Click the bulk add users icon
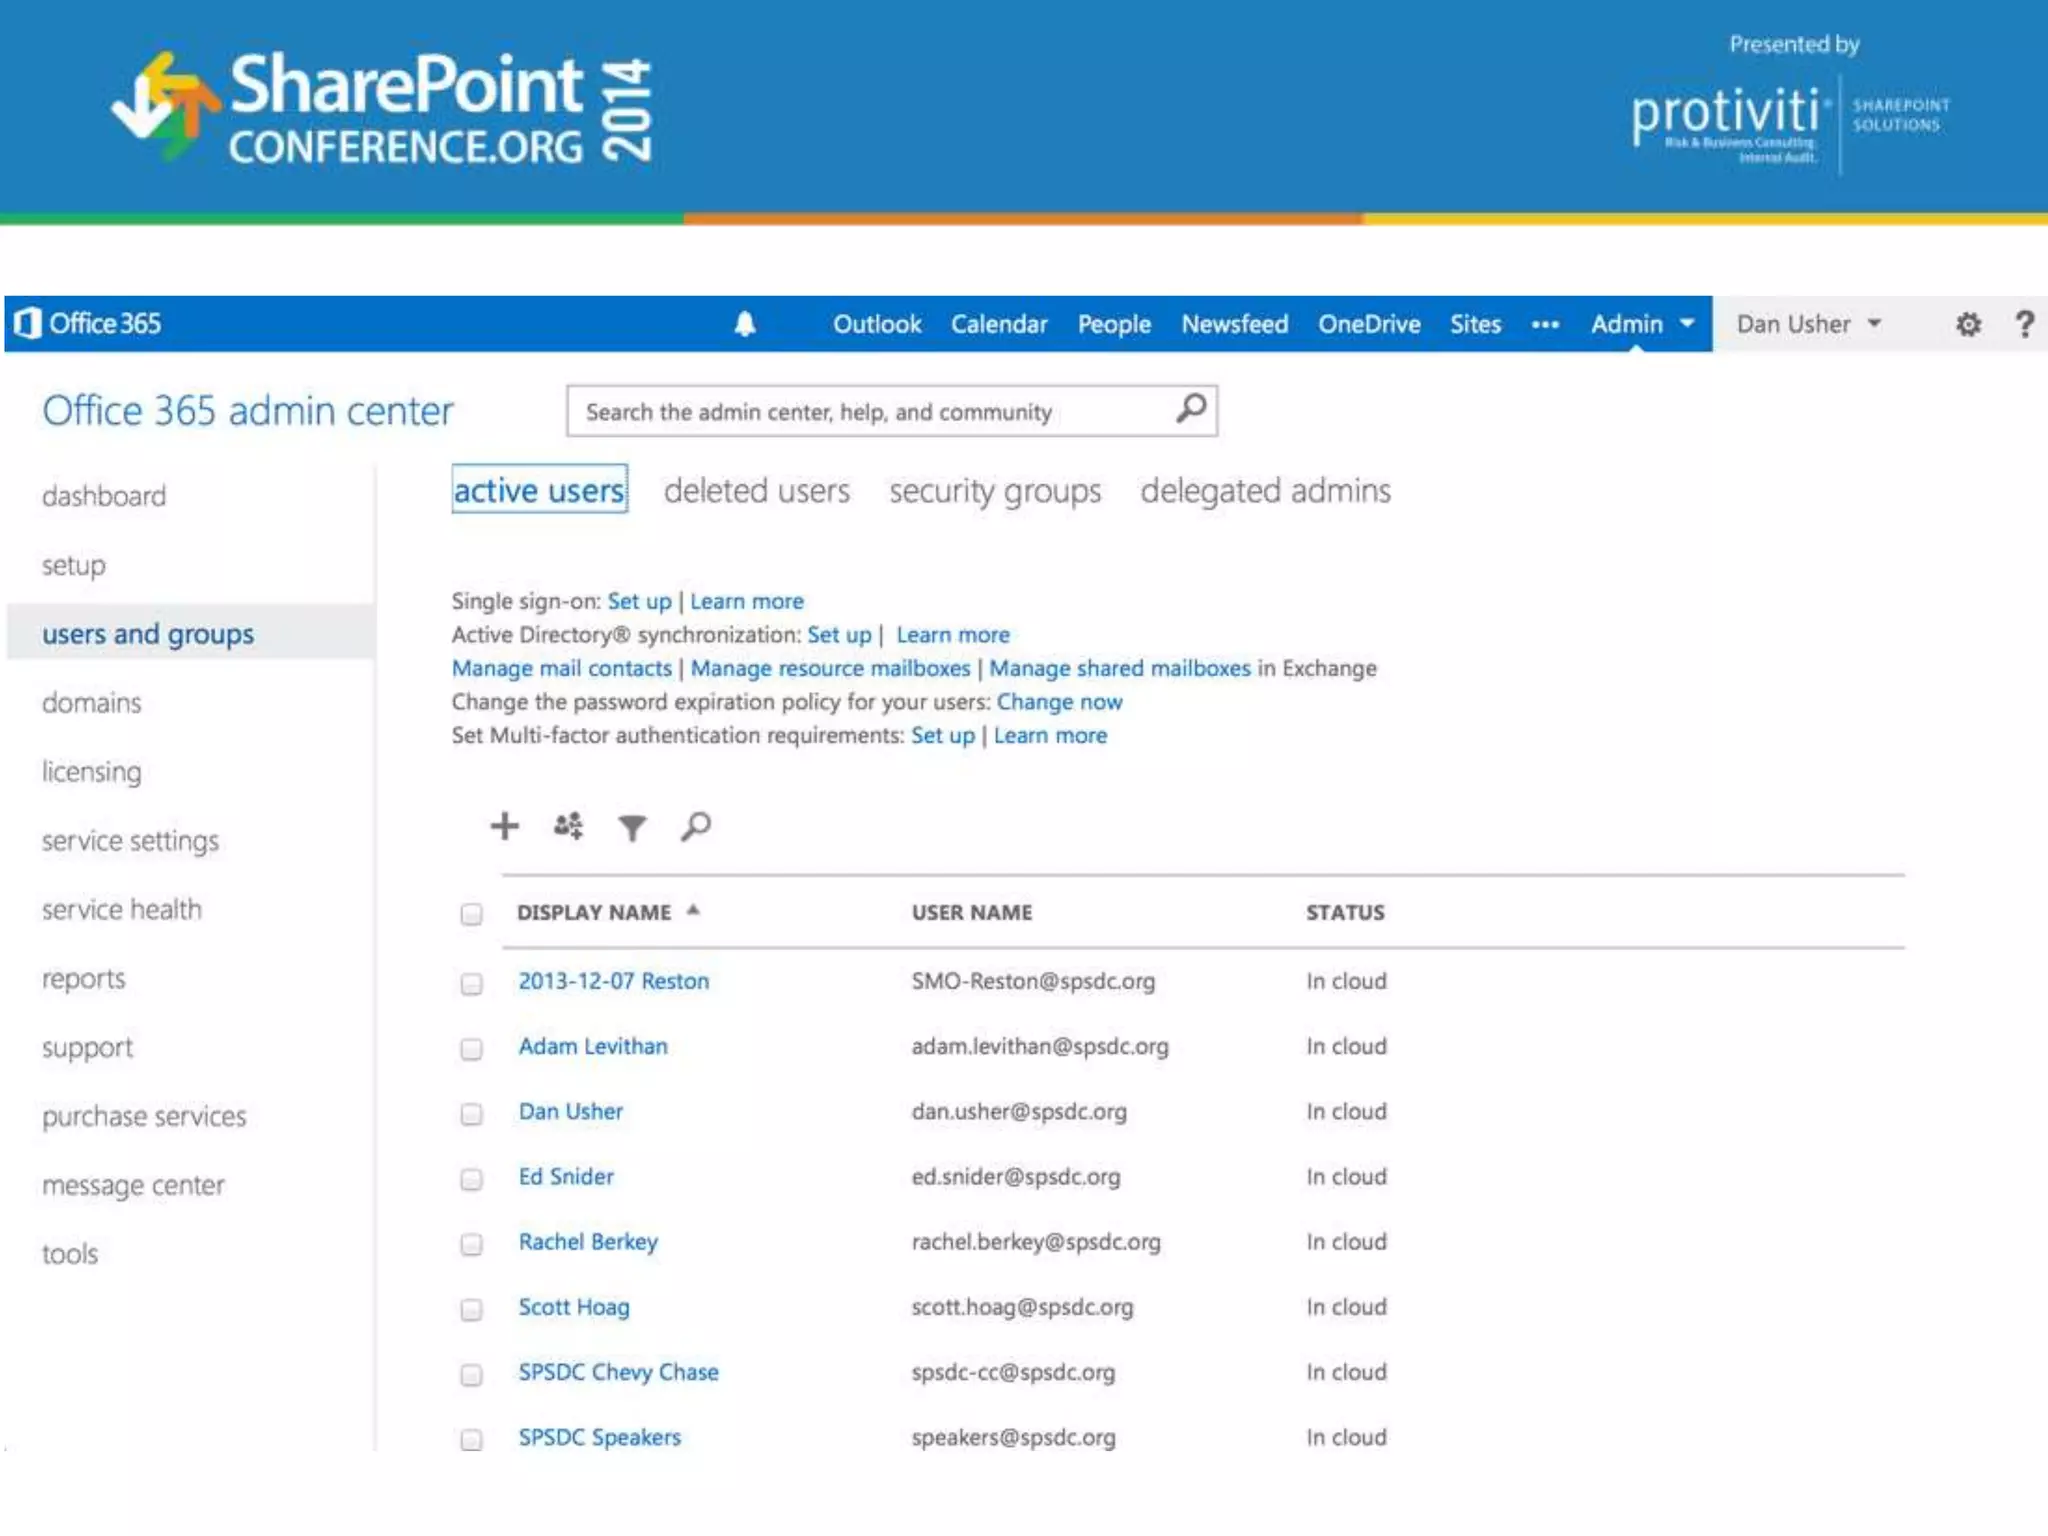 [568, 826]
